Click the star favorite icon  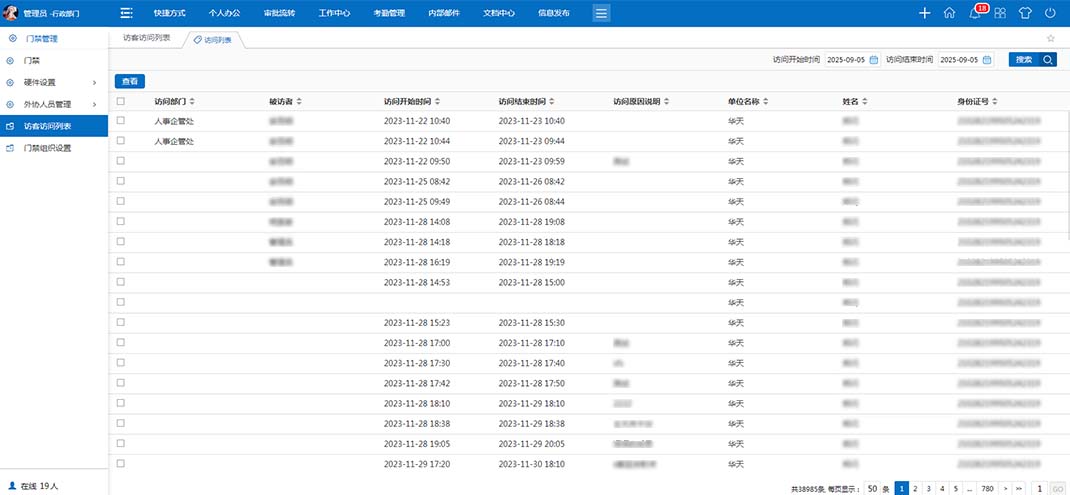1050,38
